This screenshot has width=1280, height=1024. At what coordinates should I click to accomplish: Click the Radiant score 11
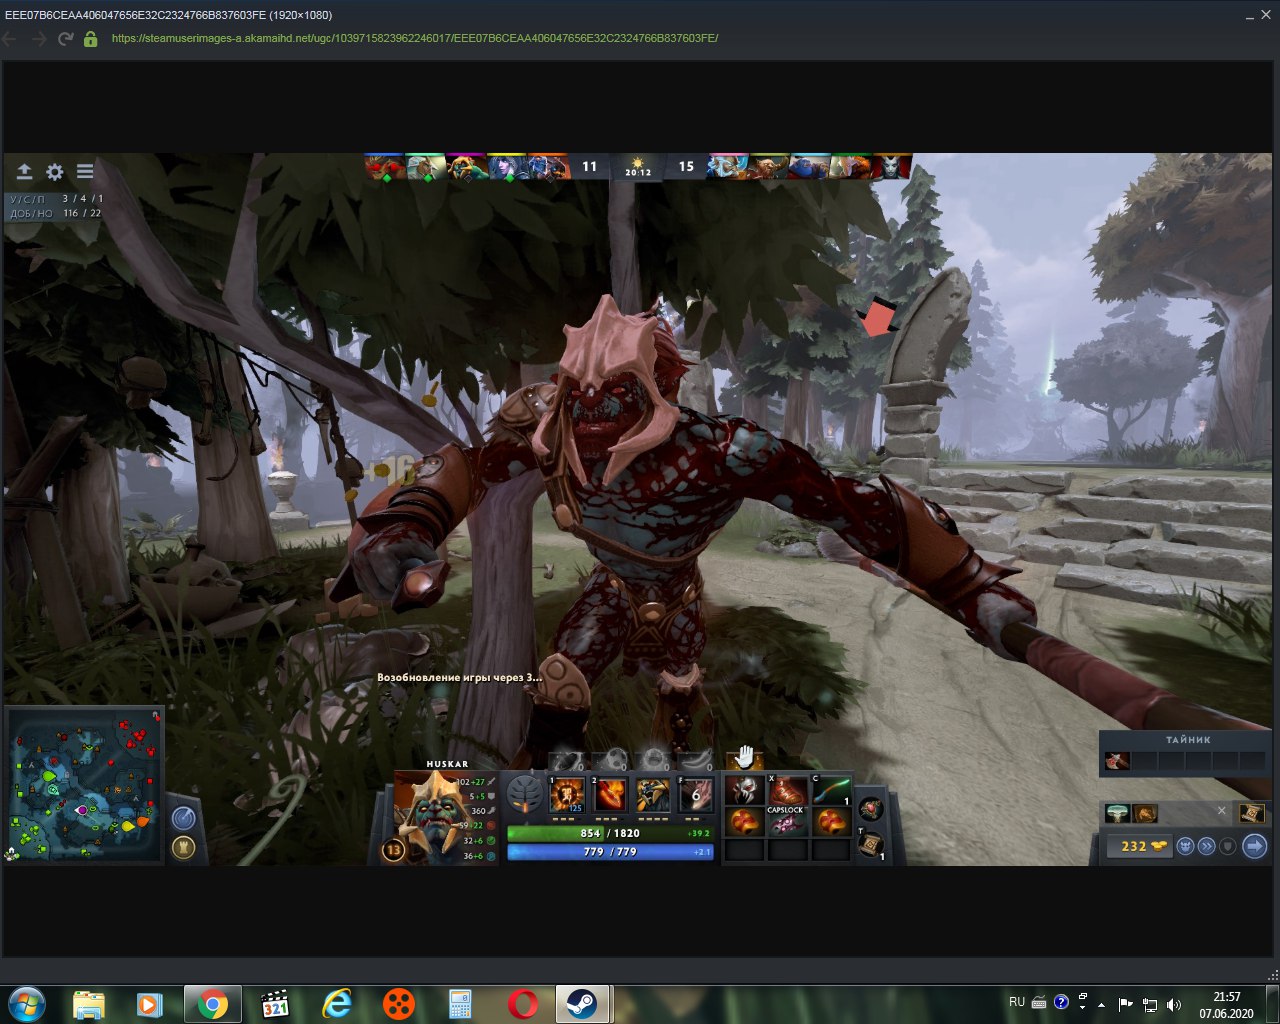click(589, 167)
